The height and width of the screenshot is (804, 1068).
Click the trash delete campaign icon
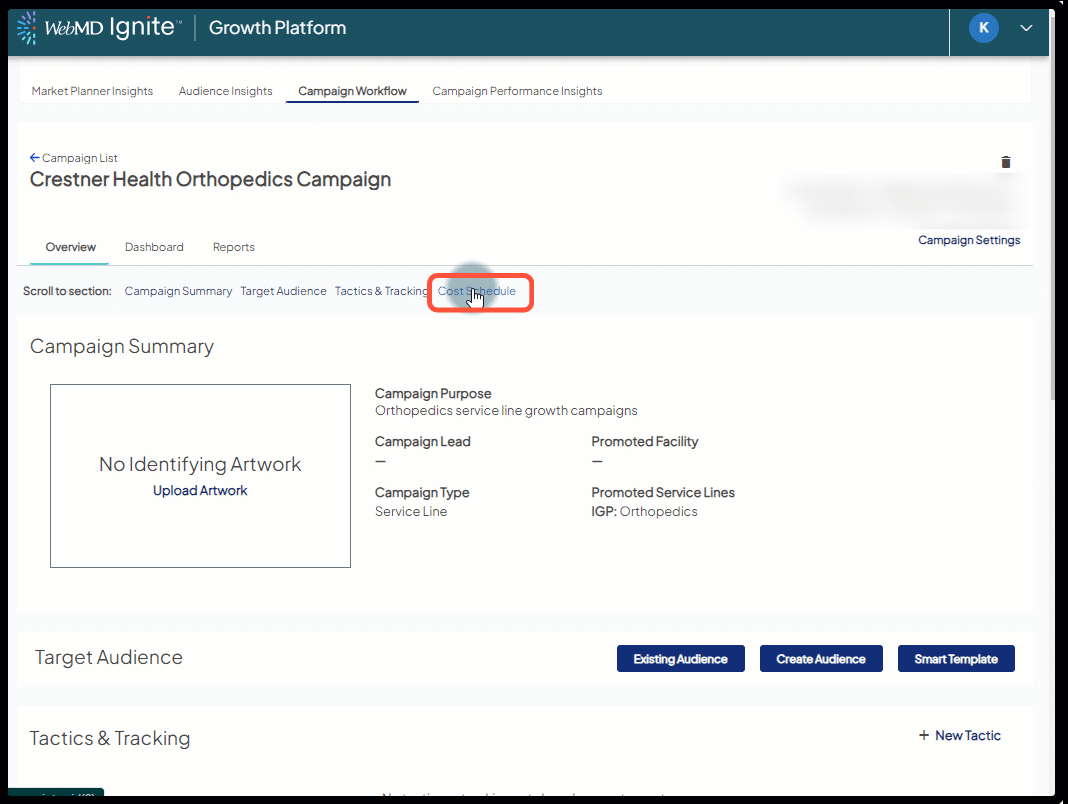point(1006,162)
